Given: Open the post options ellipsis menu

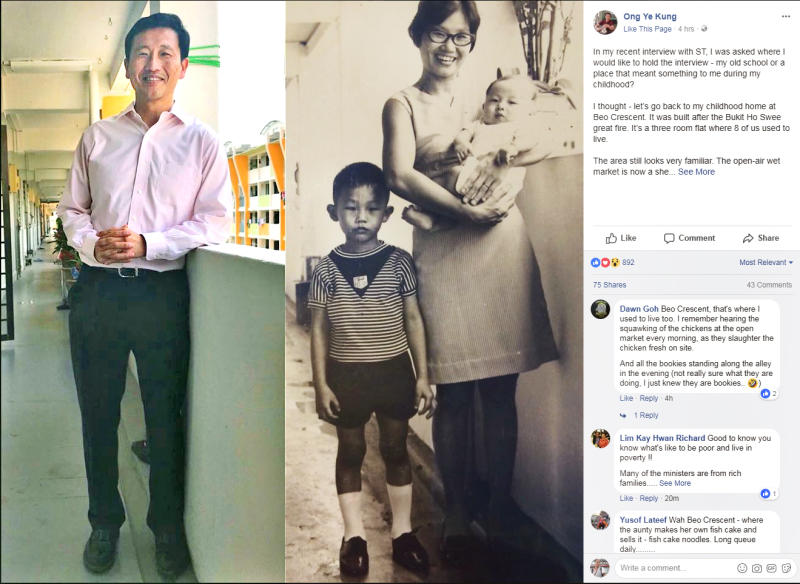Looking at the screenshot, I should click(x=786, y=16).
